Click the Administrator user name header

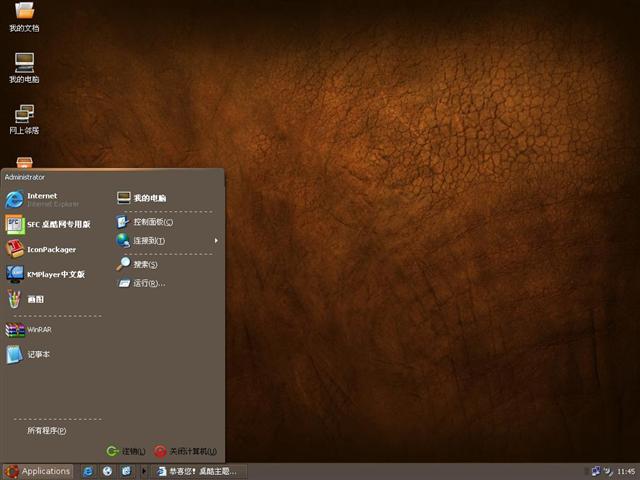(x=24, y=177)
